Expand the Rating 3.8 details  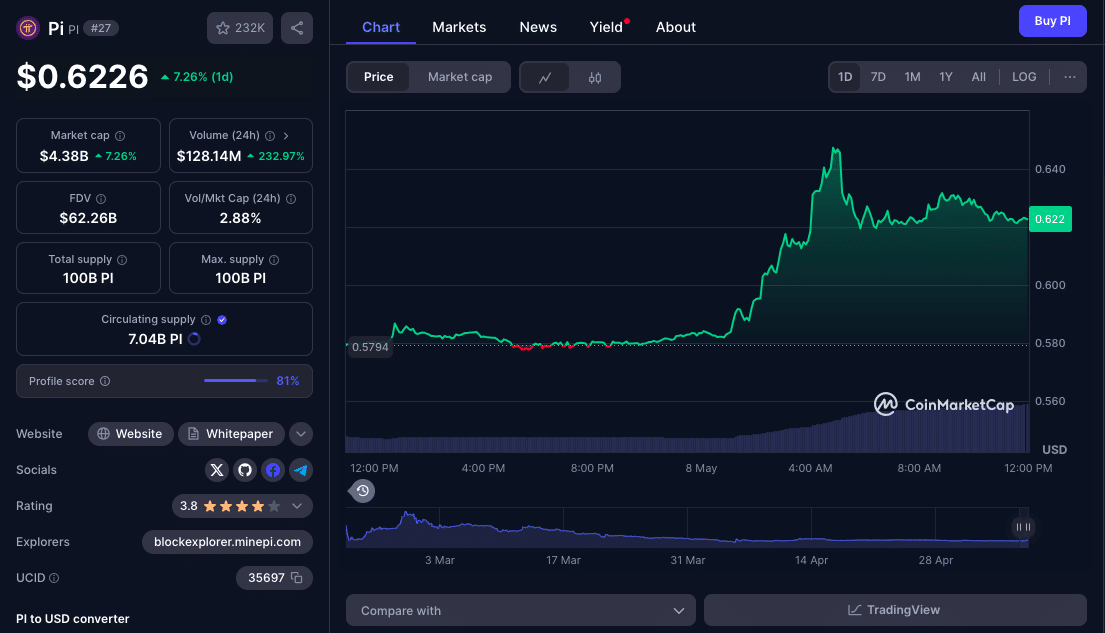297,506
